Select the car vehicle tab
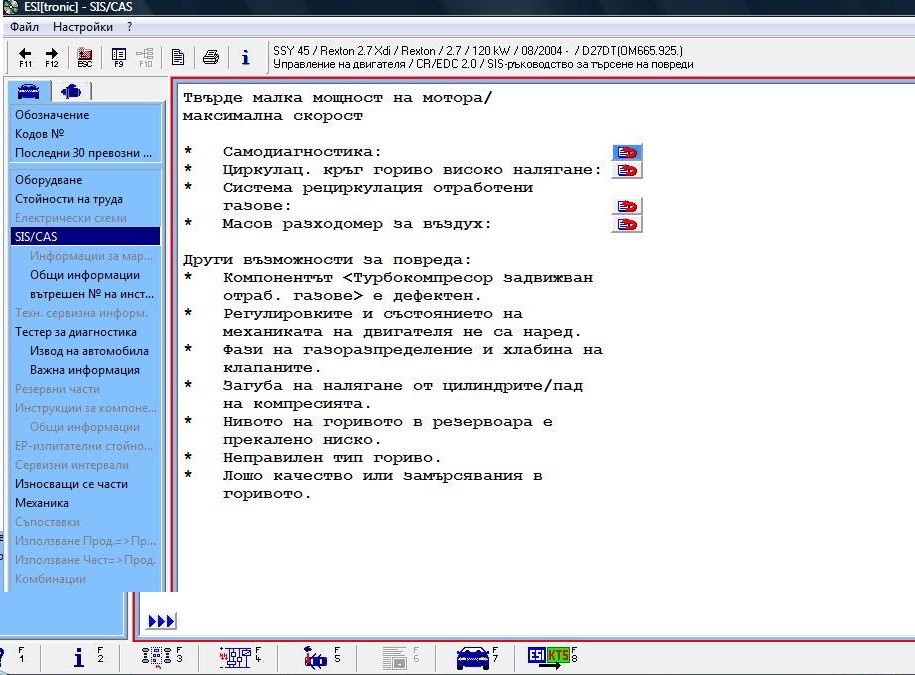 [x=28, y=92]
